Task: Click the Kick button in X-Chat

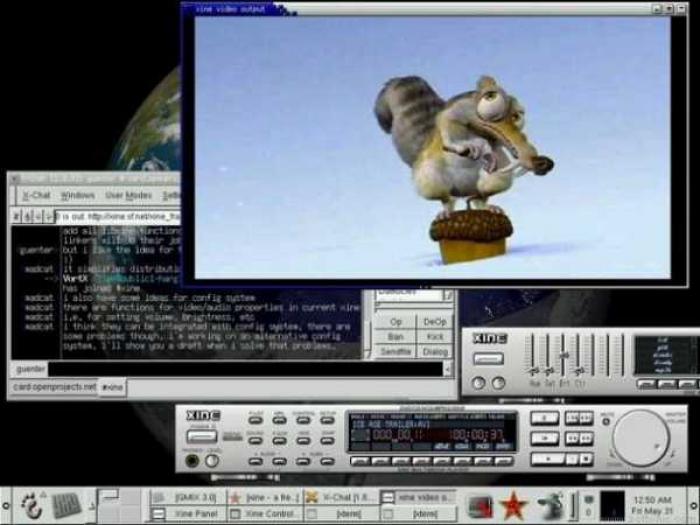Action: tap(435, 337)
